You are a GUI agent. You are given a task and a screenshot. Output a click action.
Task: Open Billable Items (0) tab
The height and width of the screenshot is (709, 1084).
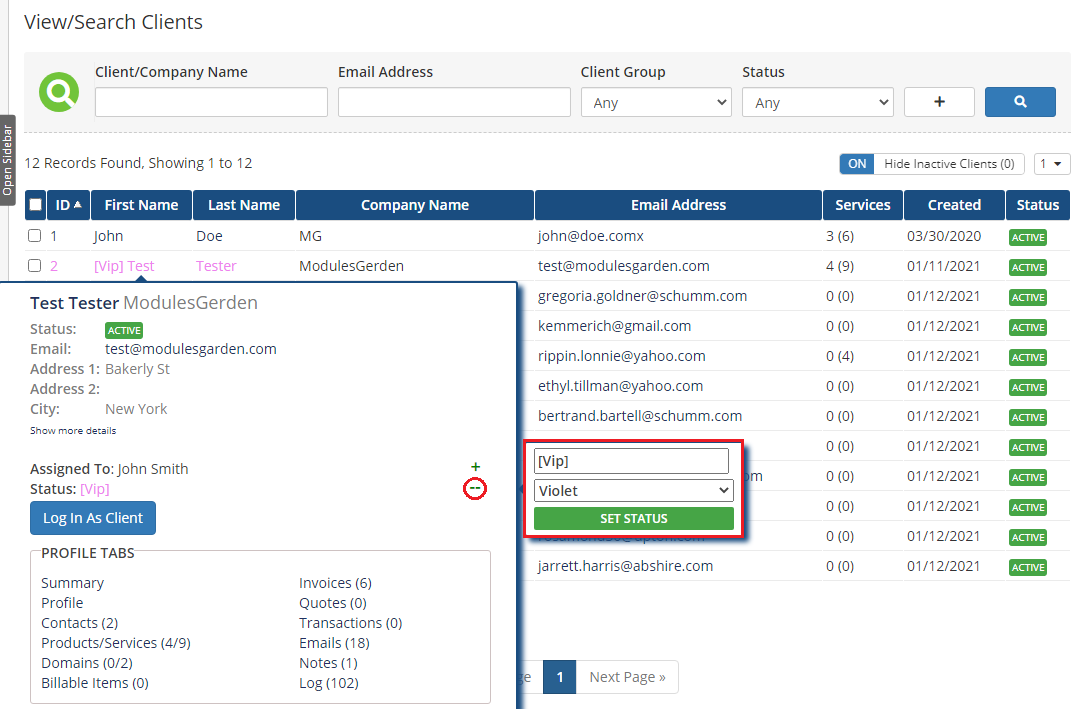[95, 683]
